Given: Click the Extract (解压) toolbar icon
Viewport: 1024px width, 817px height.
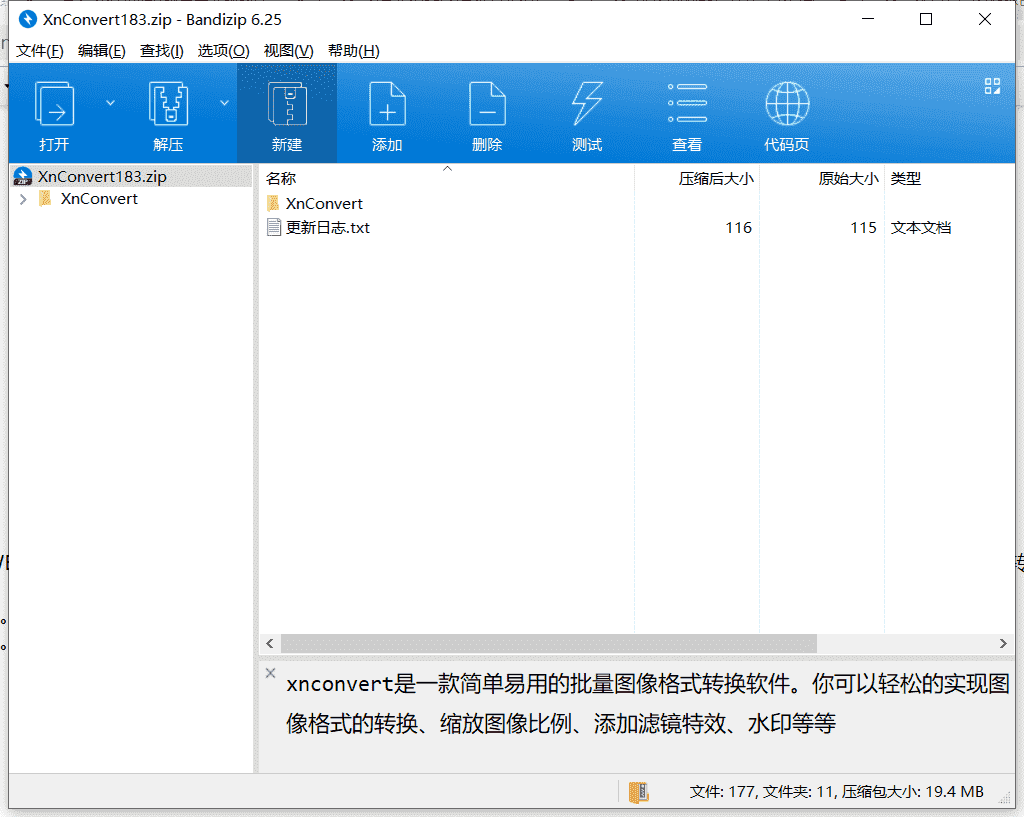Looking at the screenshot, I should 168,104.
